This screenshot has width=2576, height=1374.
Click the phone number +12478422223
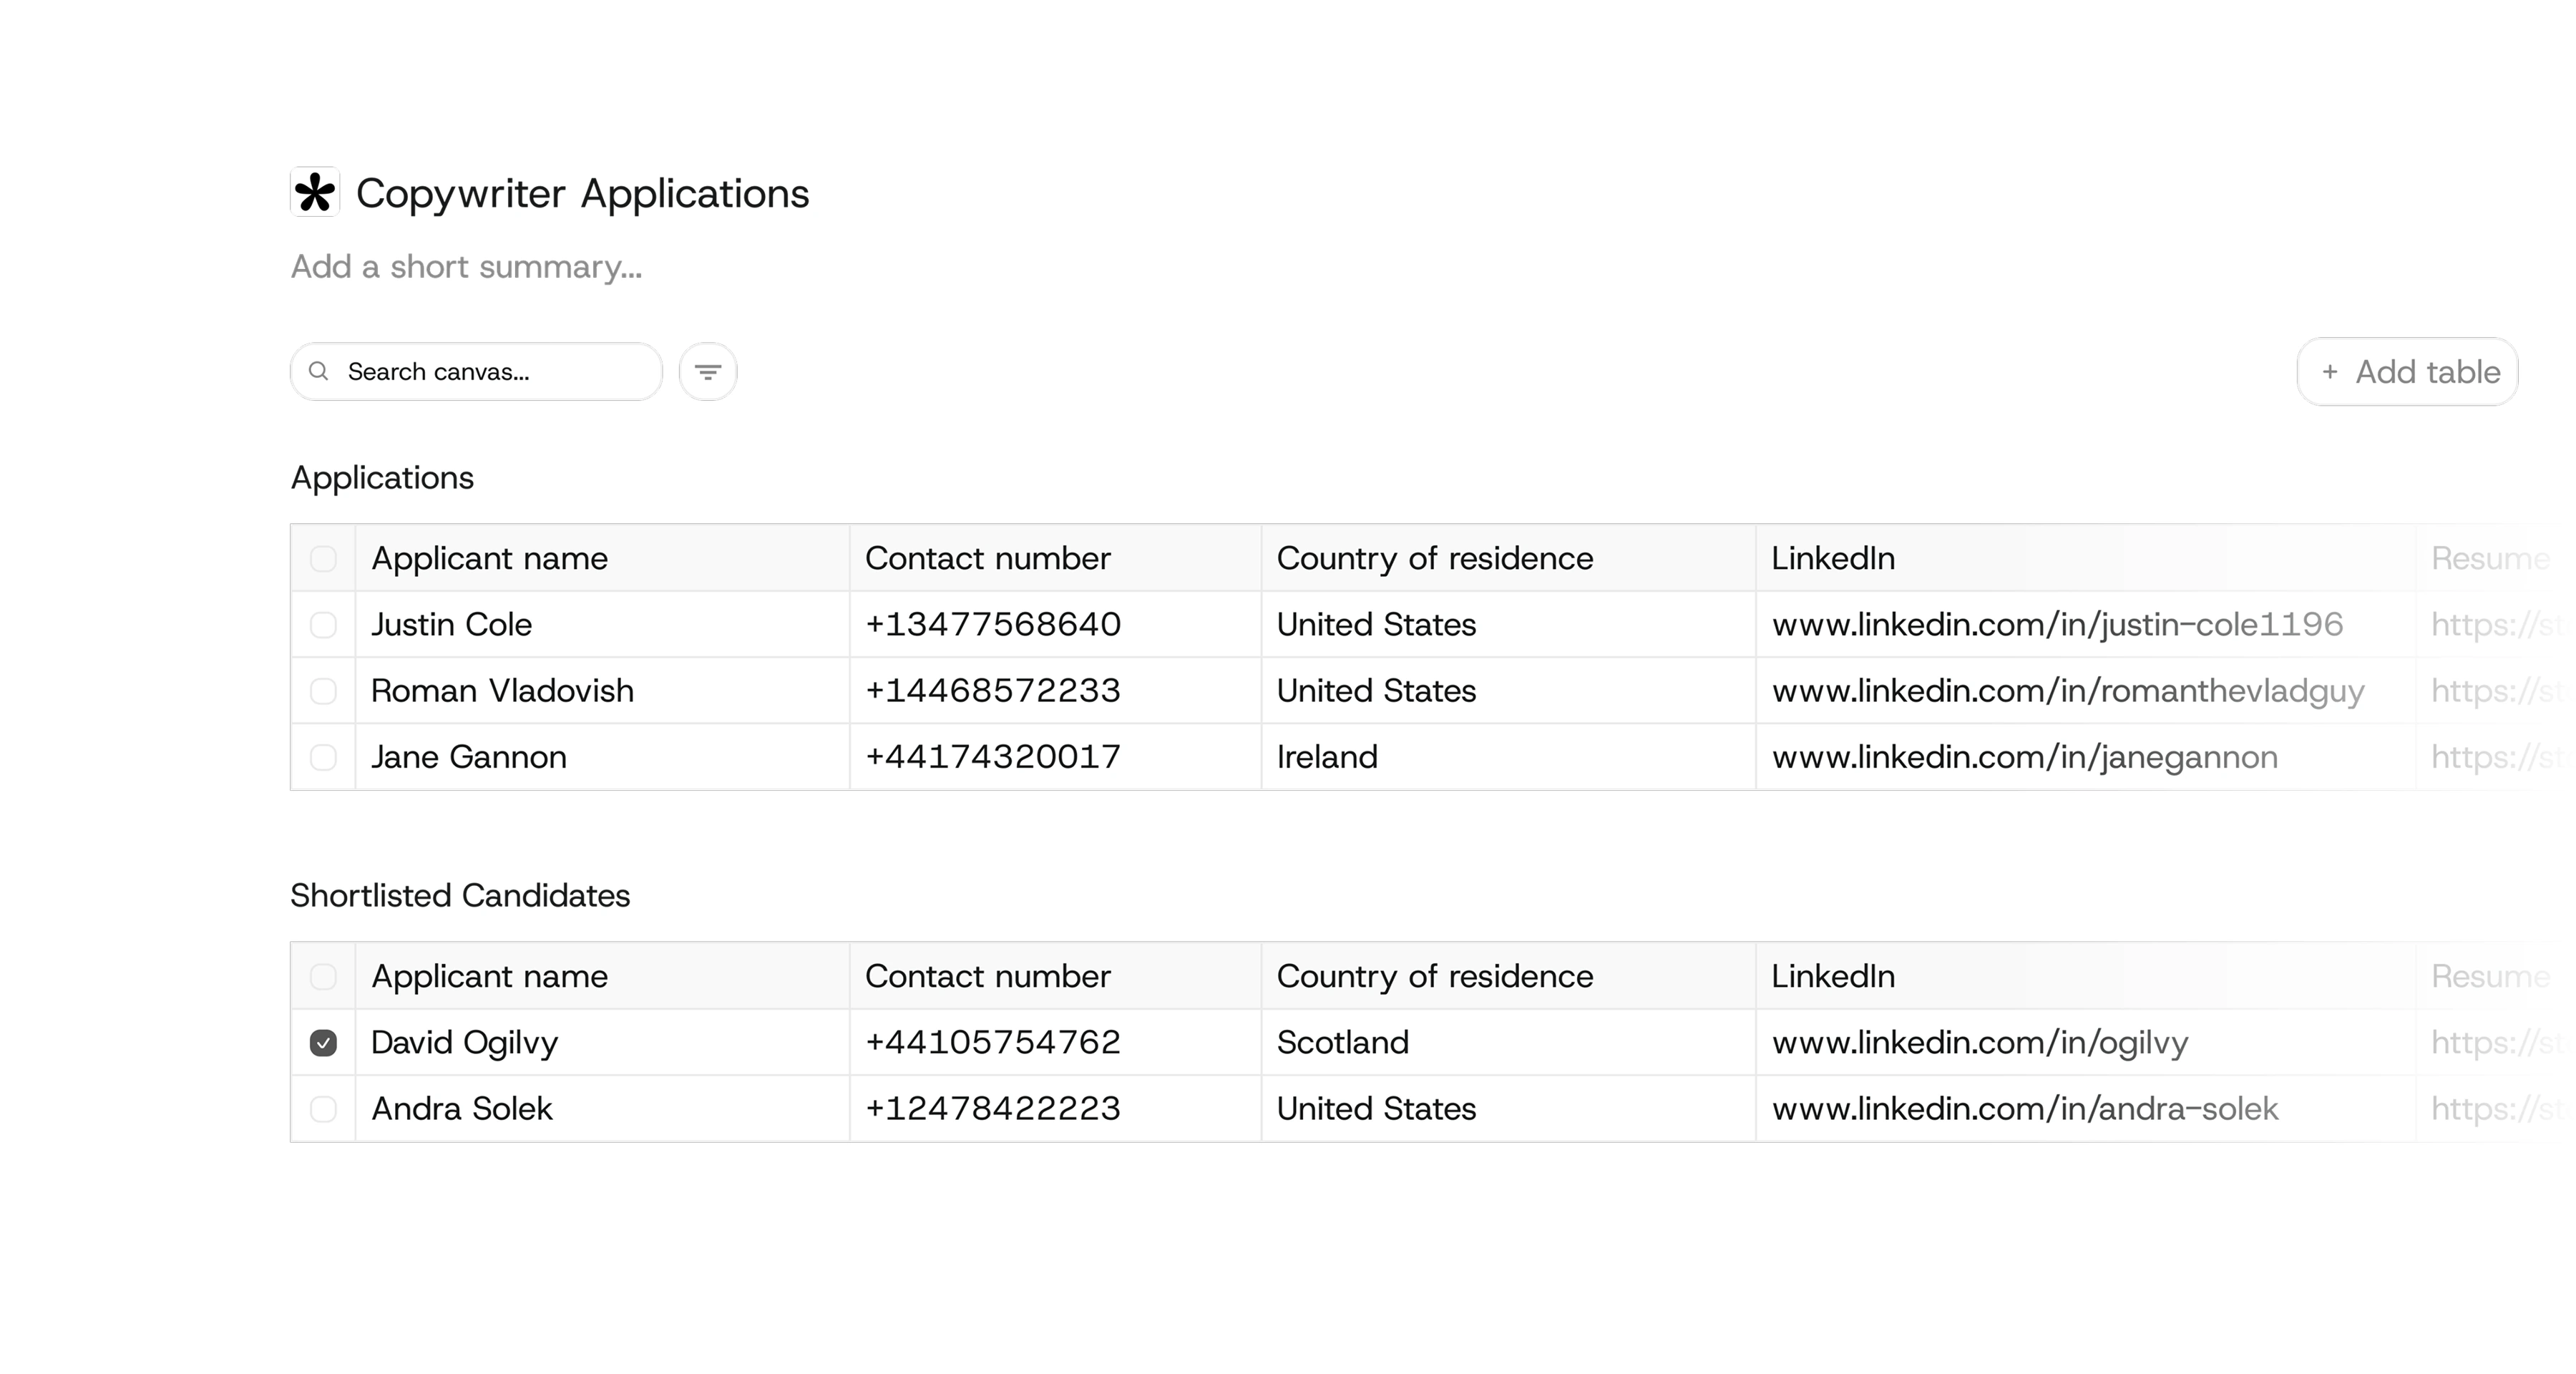pos(993,1109)
